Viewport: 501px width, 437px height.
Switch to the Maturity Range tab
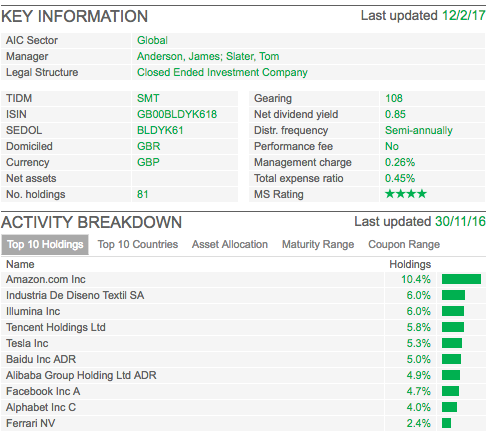pos(318,245)
